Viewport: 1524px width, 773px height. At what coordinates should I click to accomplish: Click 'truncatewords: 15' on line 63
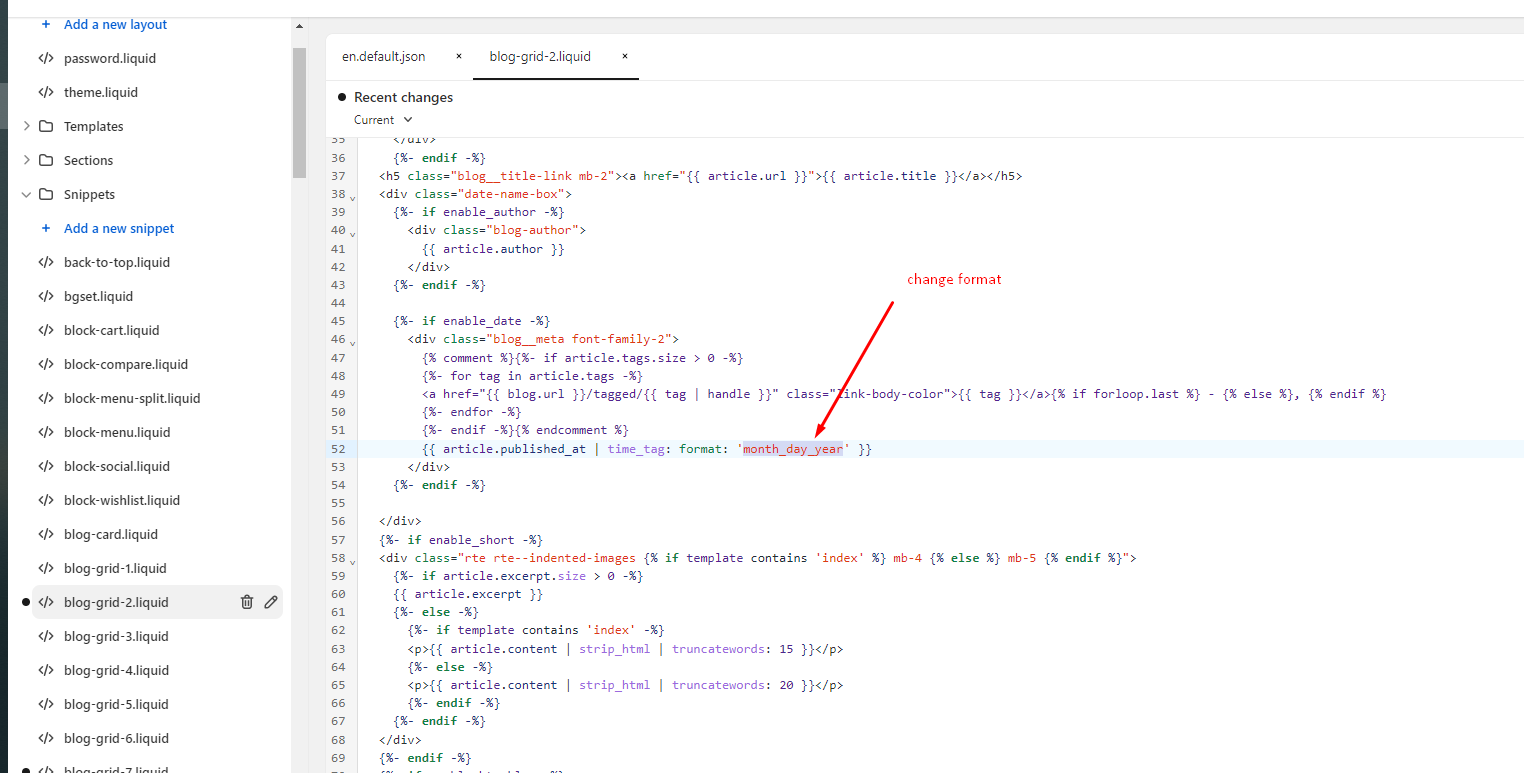coord(732,648)
